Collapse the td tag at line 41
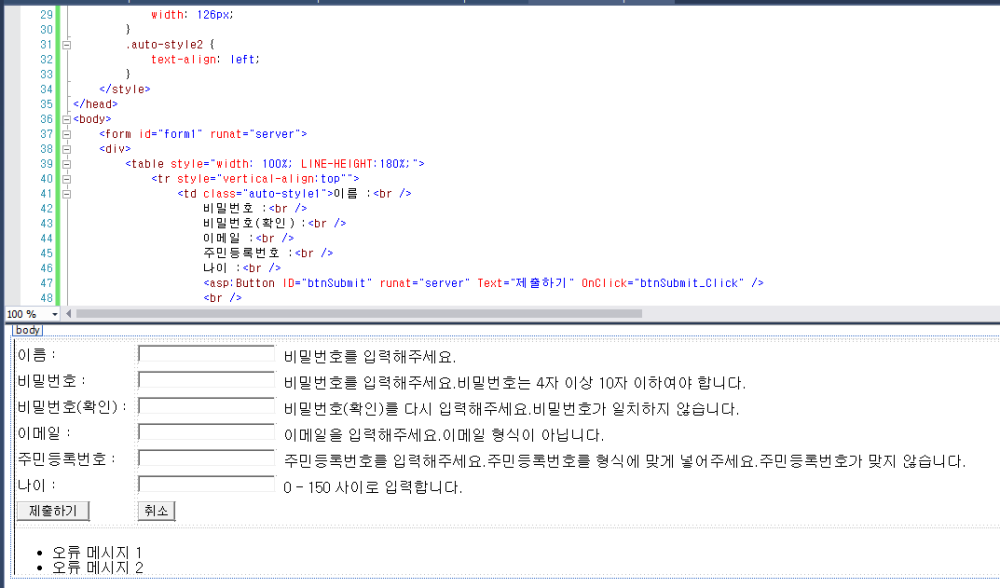 point(66,194)
